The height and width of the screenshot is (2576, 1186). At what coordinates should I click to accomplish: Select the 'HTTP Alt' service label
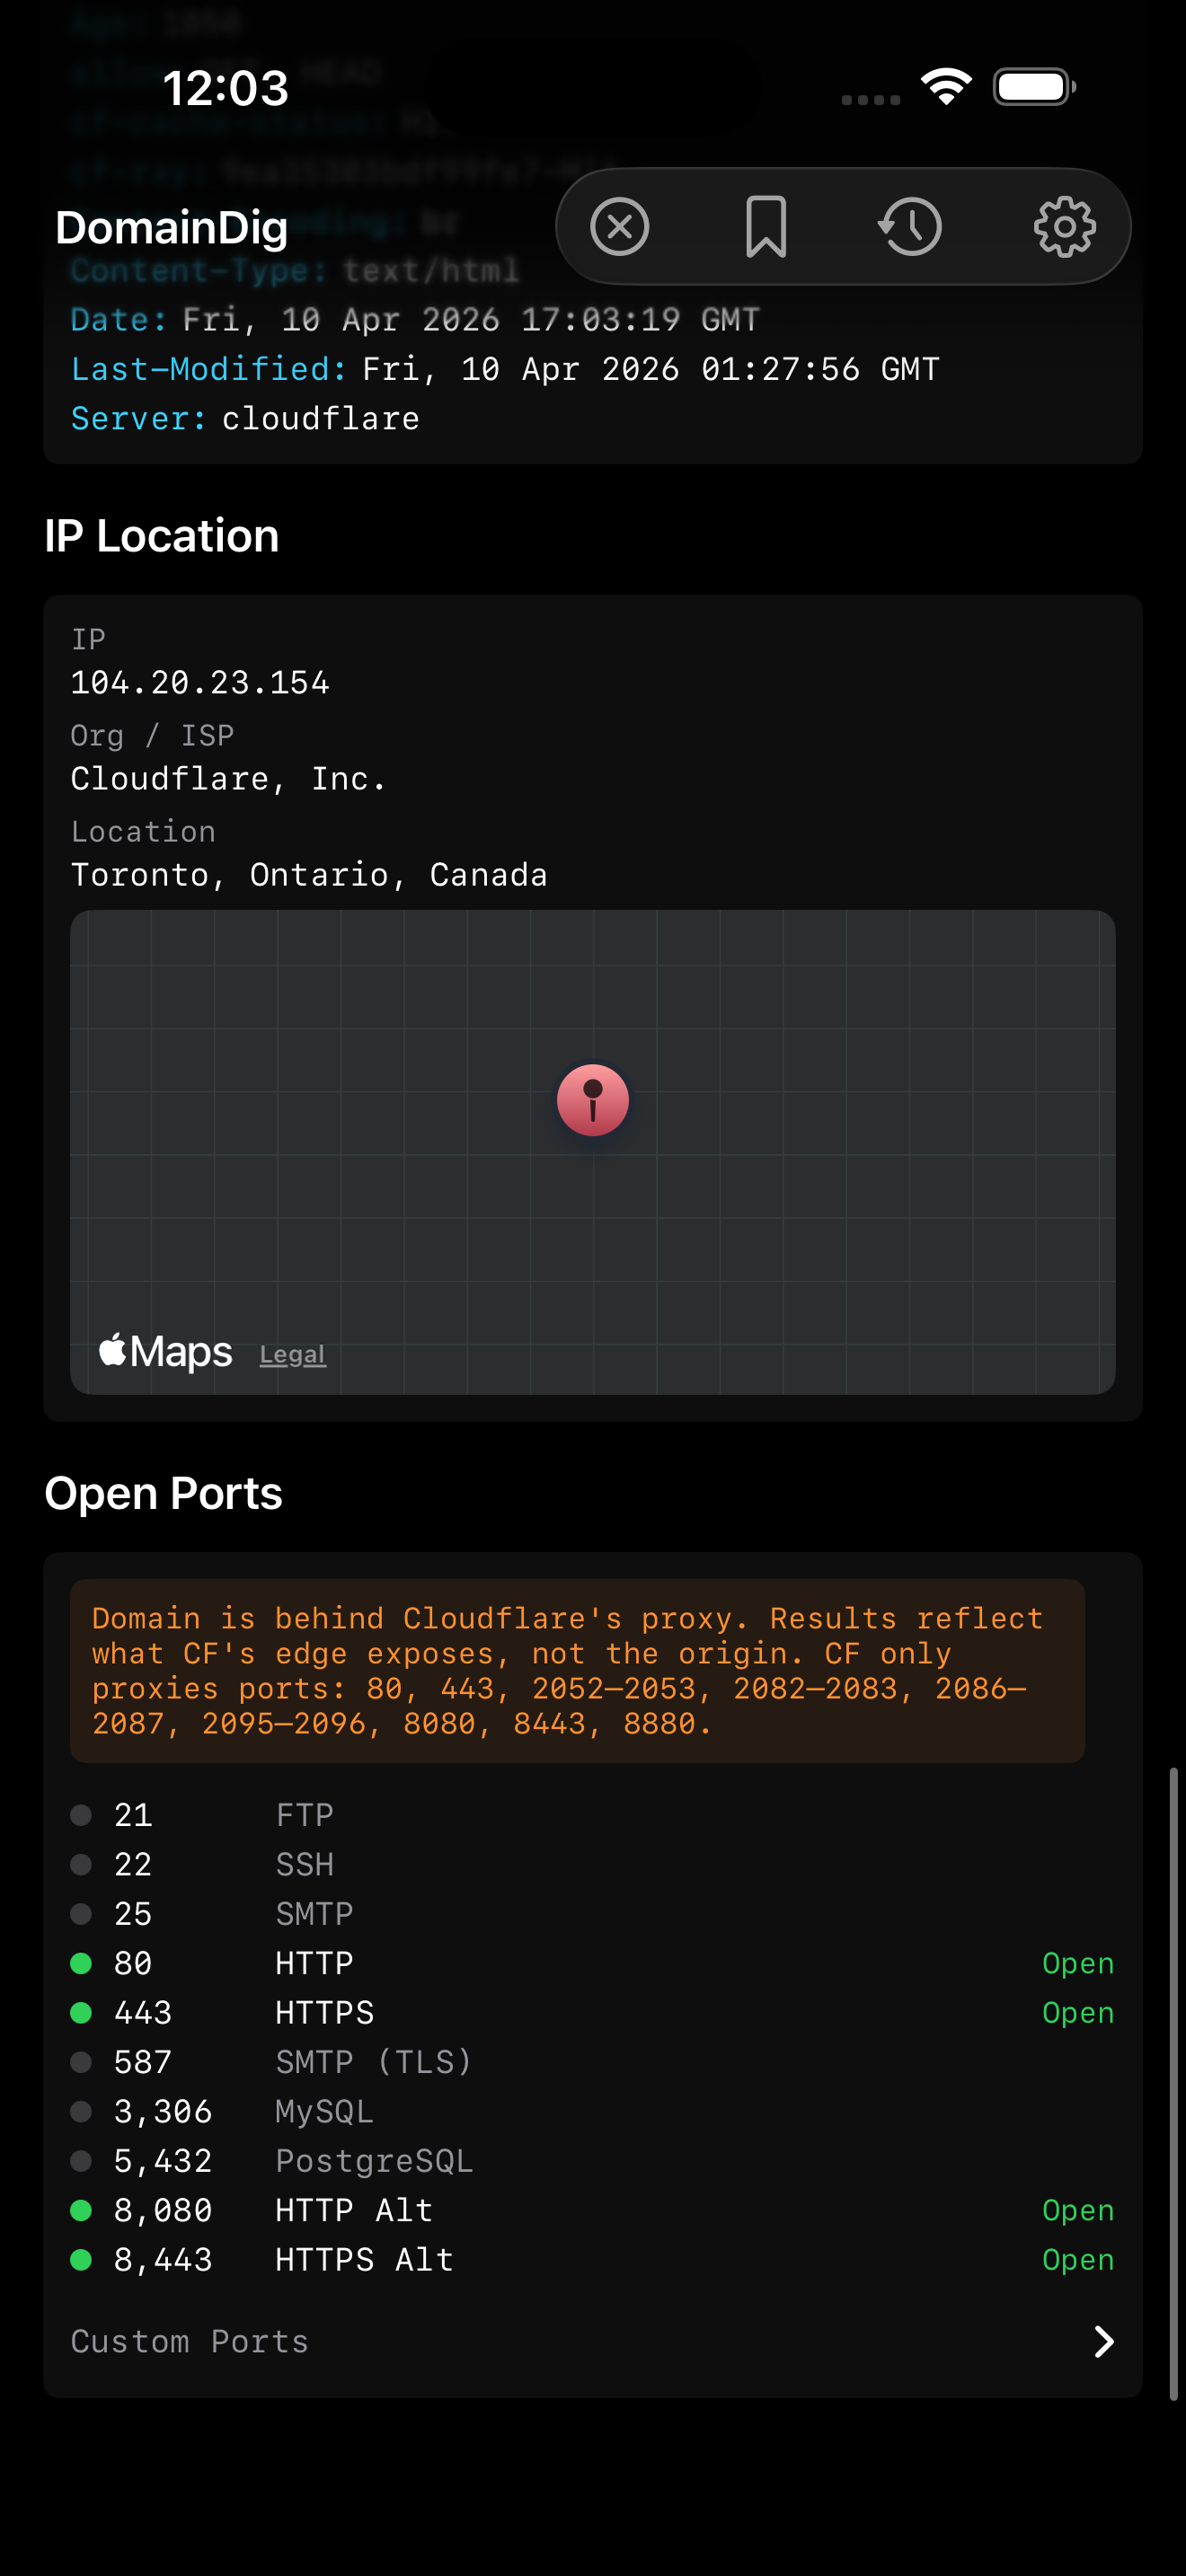[x=354, y=2210]
